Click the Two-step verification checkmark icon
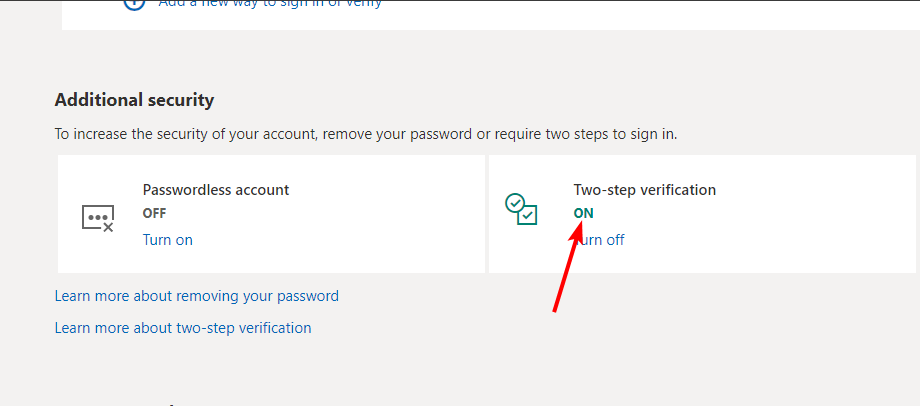Viewport: 920px width, 406px height. point(521,209)
